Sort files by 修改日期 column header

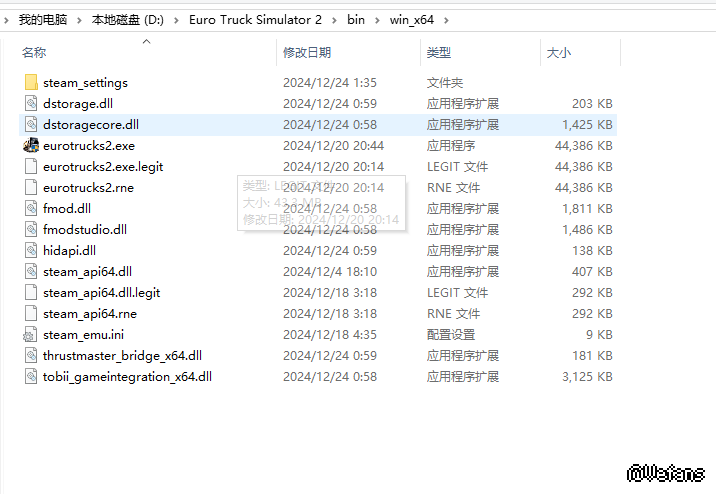coord(307,53)
